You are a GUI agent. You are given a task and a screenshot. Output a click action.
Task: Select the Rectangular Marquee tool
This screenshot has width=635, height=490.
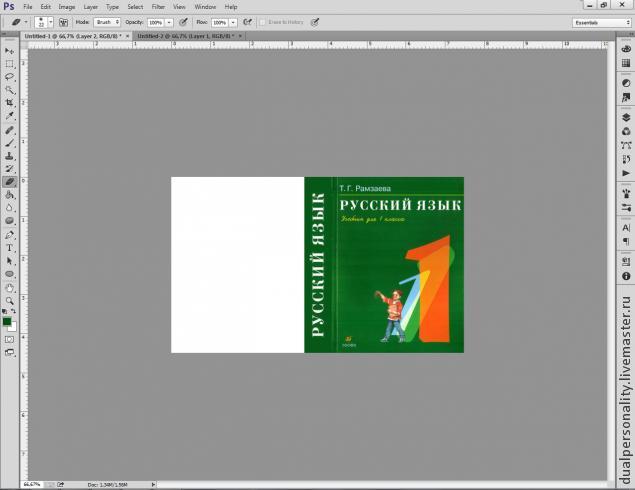10,63
